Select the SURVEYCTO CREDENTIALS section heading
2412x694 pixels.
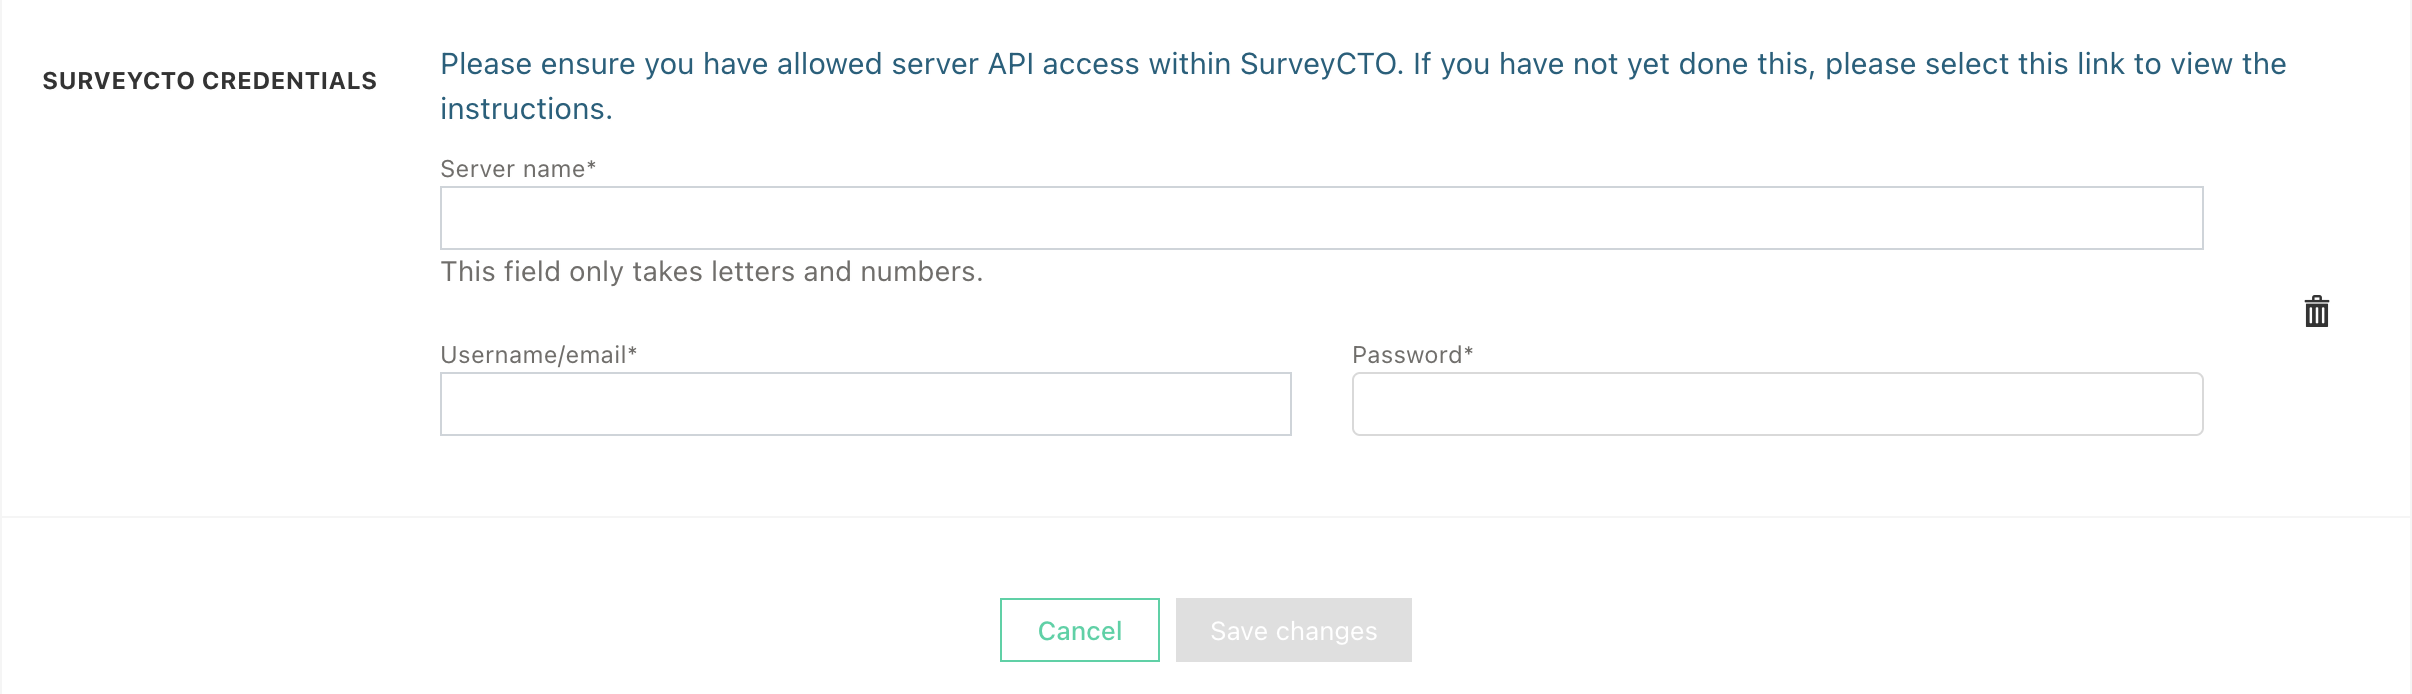[209, 81]
